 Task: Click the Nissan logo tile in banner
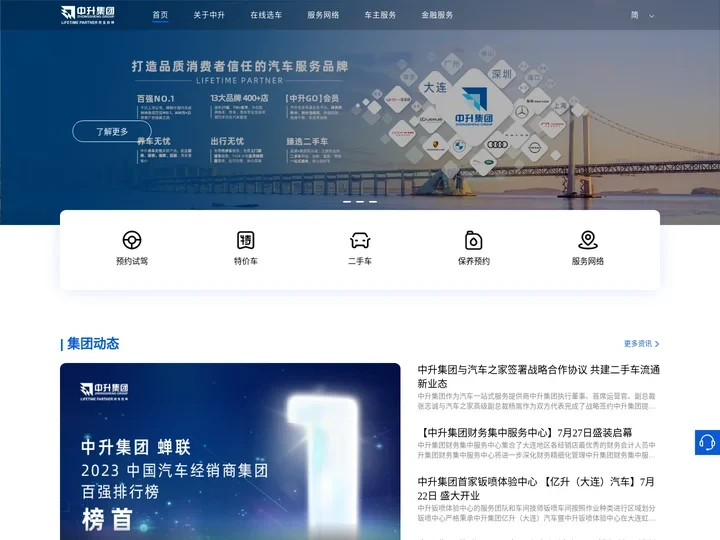tap(534, 148)
